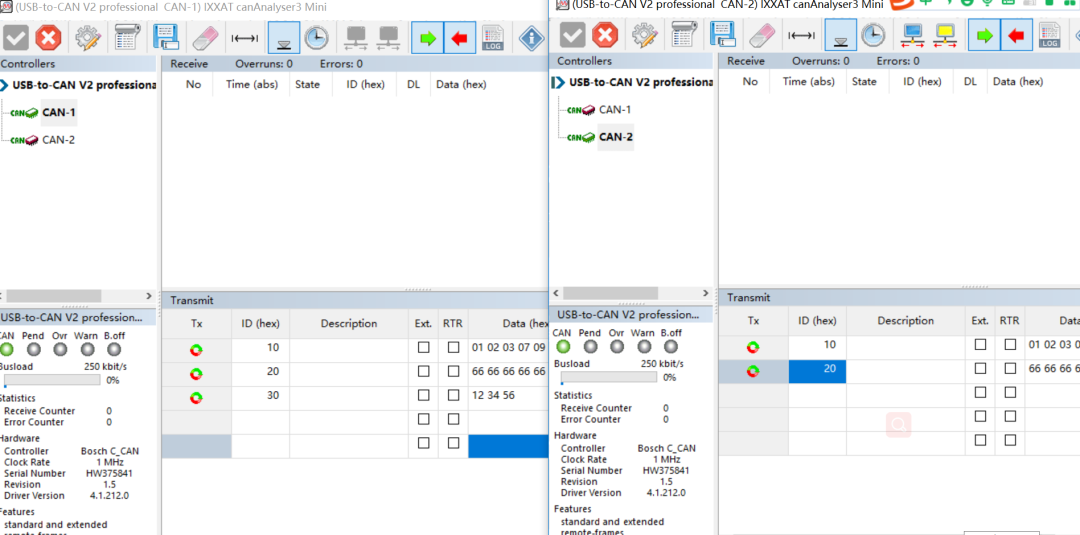
Task: Send message ID 10 via Tx icon, CAN-1 window
Action: click(x=196, y=350)
